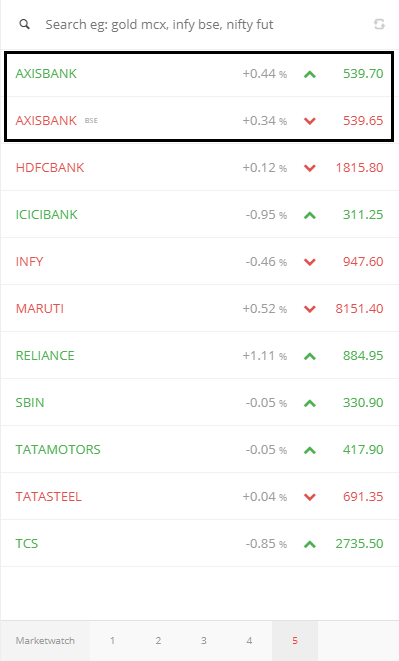
Task: Click the refresh icon beside search
Action: pos(379,24)
